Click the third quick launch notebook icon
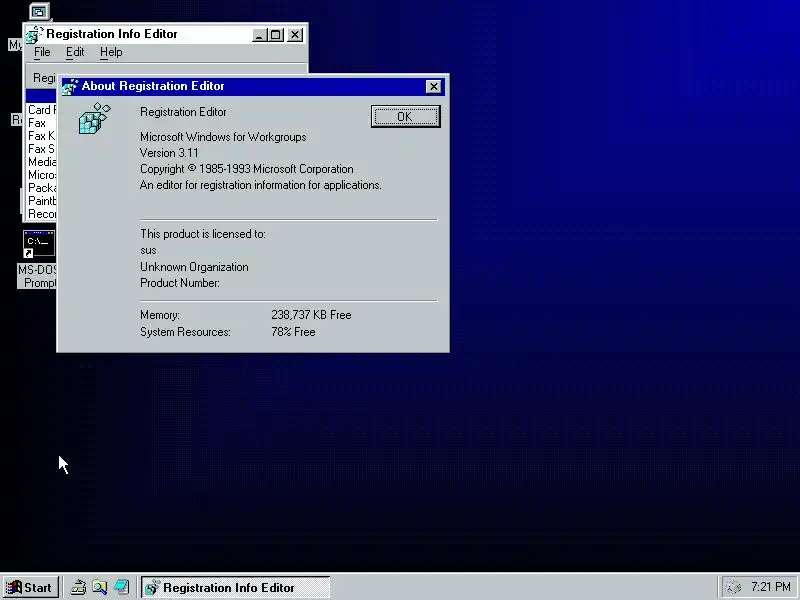 click(121, 588)
